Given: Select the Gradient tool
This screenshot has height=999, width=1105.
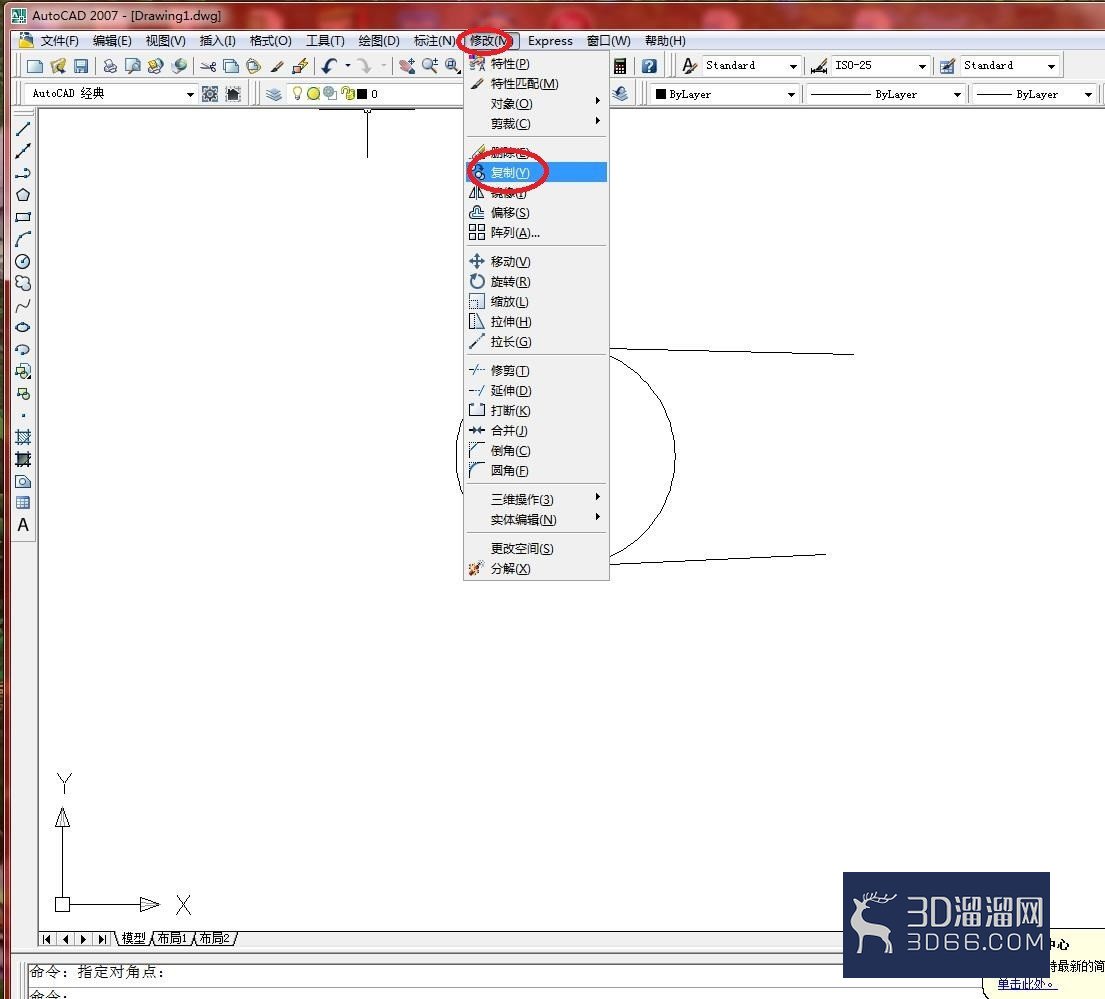Looking at the screenshot, I should point(23,459).
